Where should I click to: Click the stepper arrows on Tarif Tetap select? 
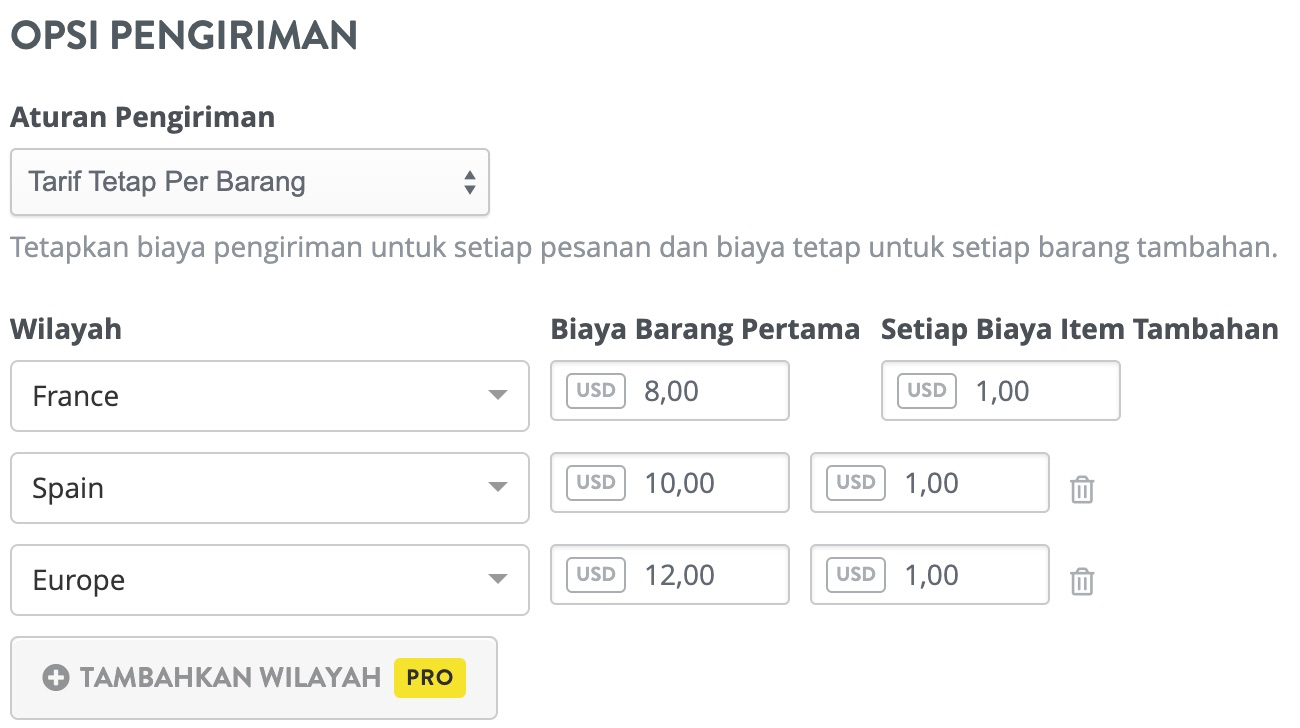[x=469, y=182]
